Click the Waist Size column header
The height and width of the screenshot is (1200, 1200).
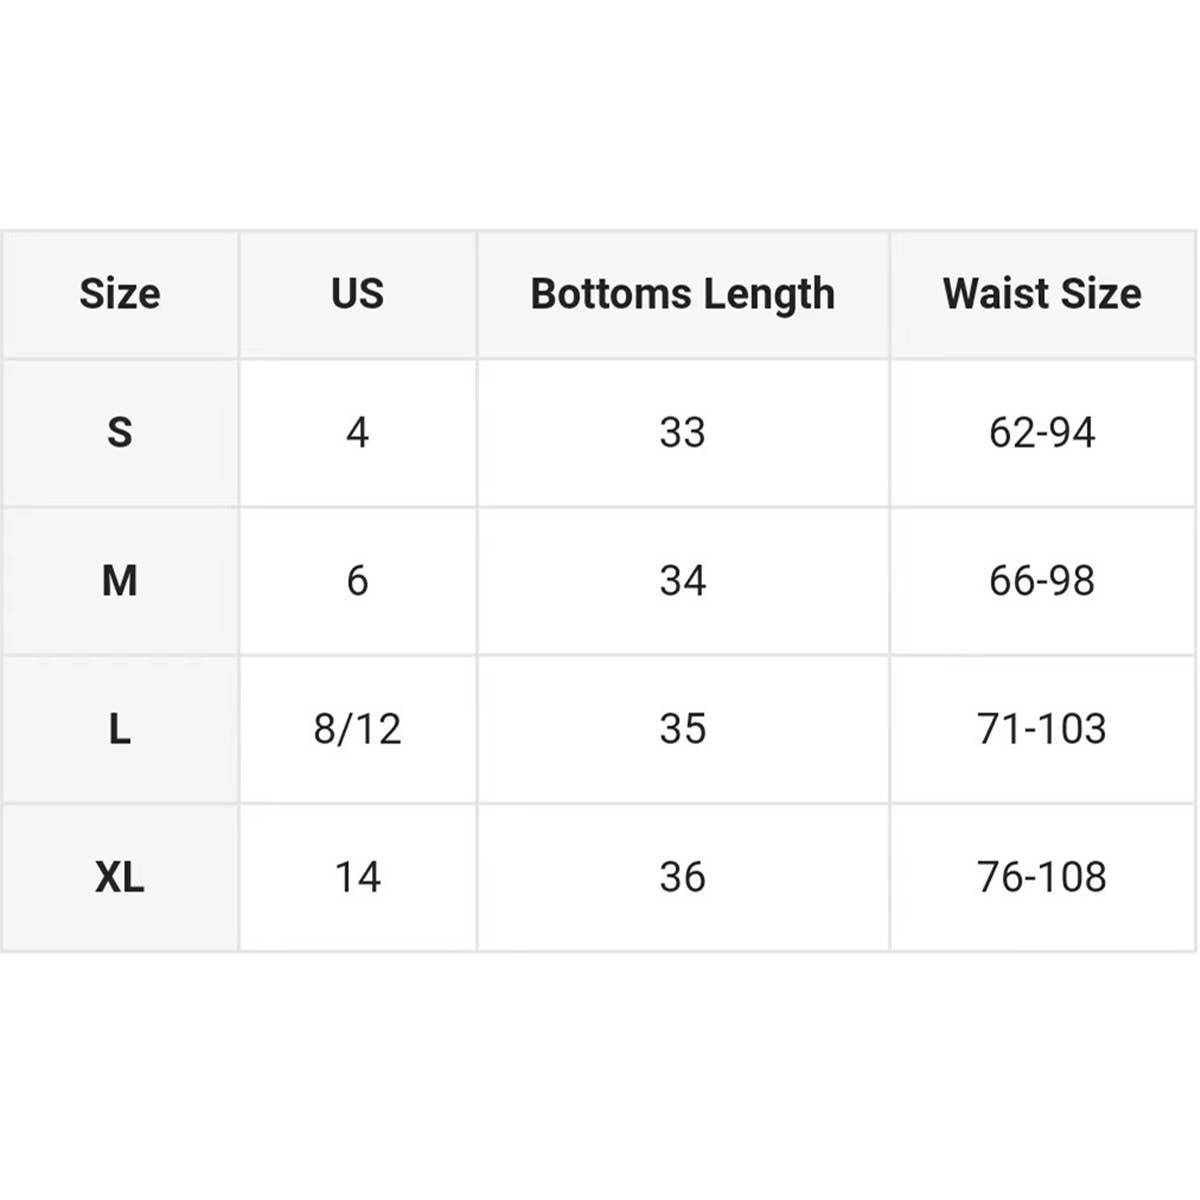[1042, 294]
